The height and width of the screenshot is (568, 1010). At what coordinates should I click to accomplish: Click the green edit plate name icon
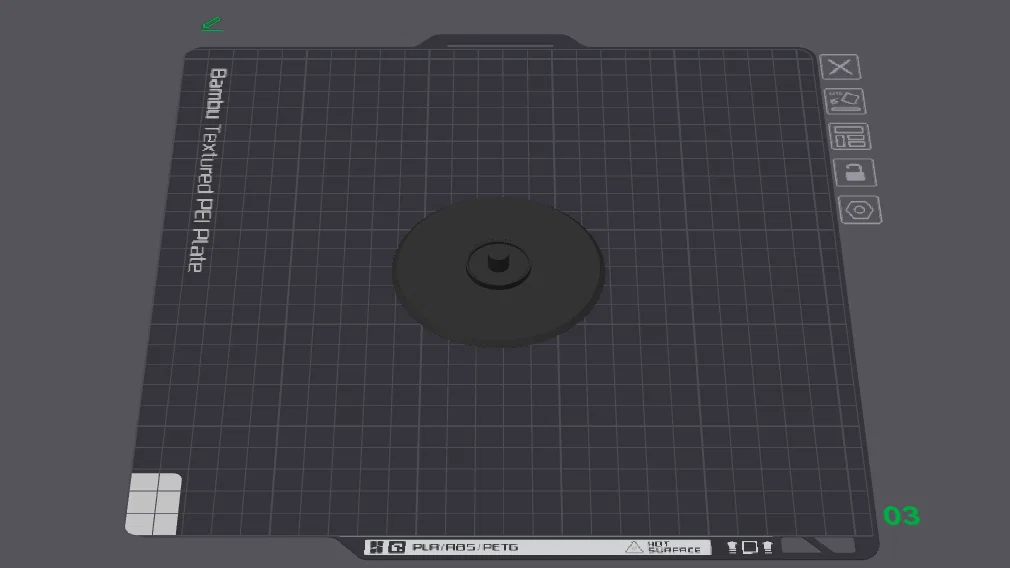tap(212, 24)
